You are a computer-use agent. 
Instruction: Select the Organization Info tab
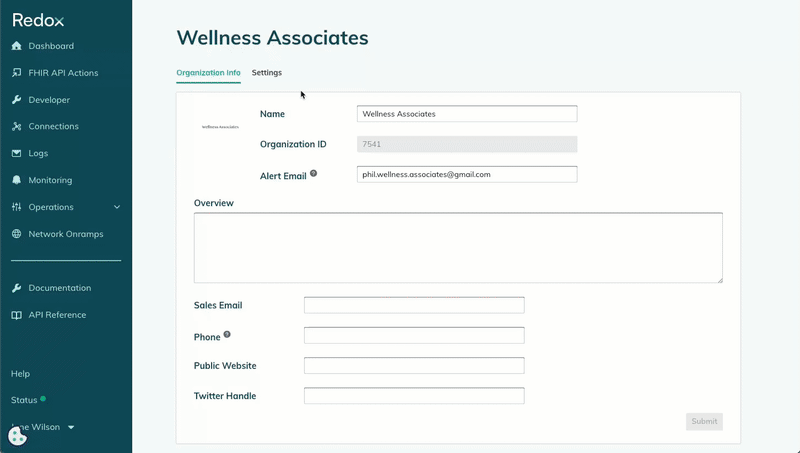click(208, 72)
